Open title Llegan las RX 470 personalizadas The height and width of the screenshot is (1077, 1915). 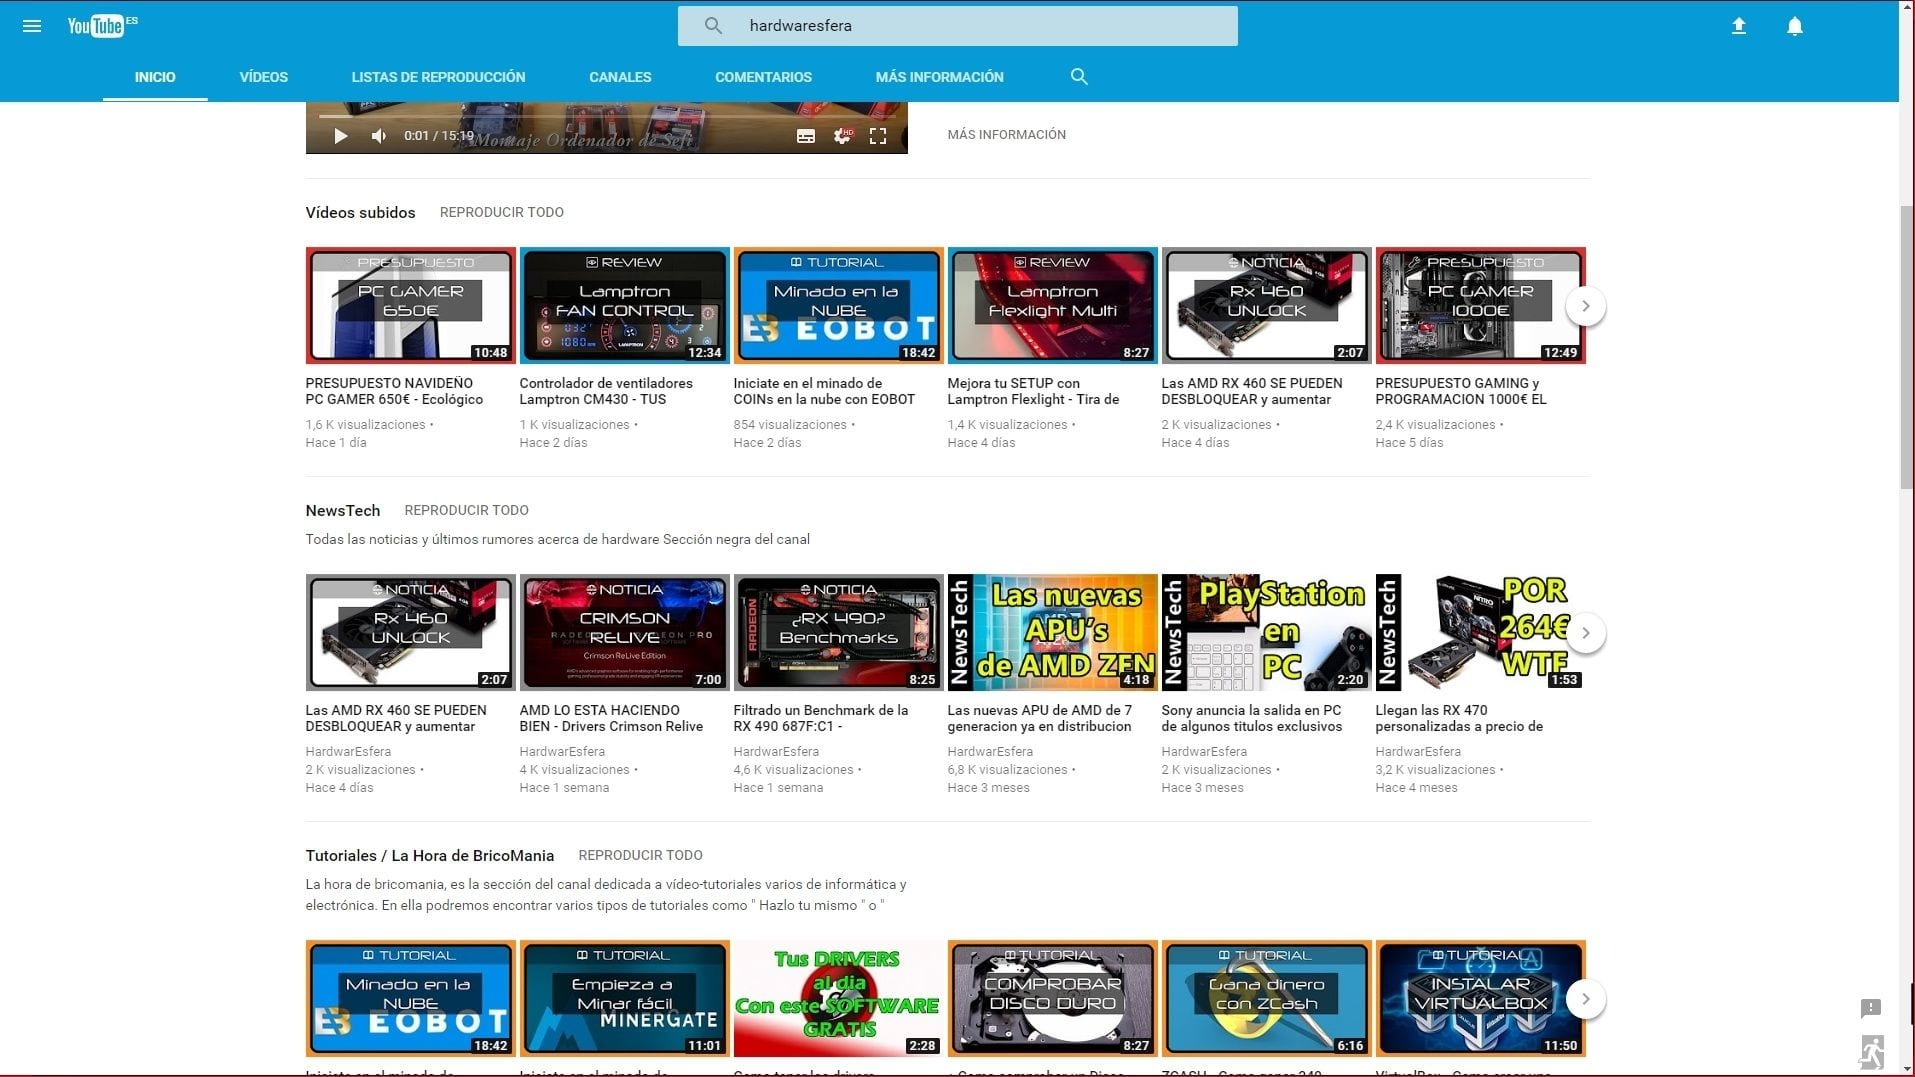(x=1459, y=718)
